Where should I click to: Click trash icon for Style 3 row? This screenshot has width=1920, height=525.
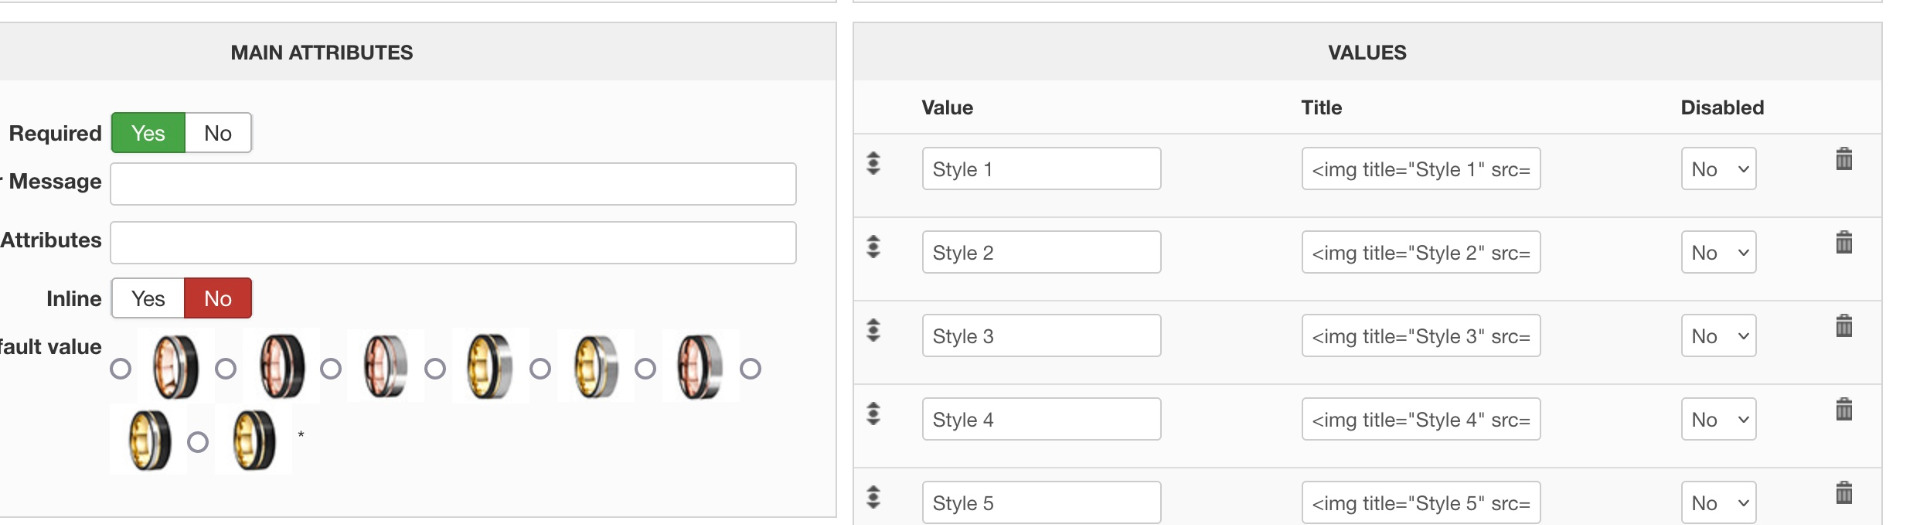click(x=1844, y=326)
